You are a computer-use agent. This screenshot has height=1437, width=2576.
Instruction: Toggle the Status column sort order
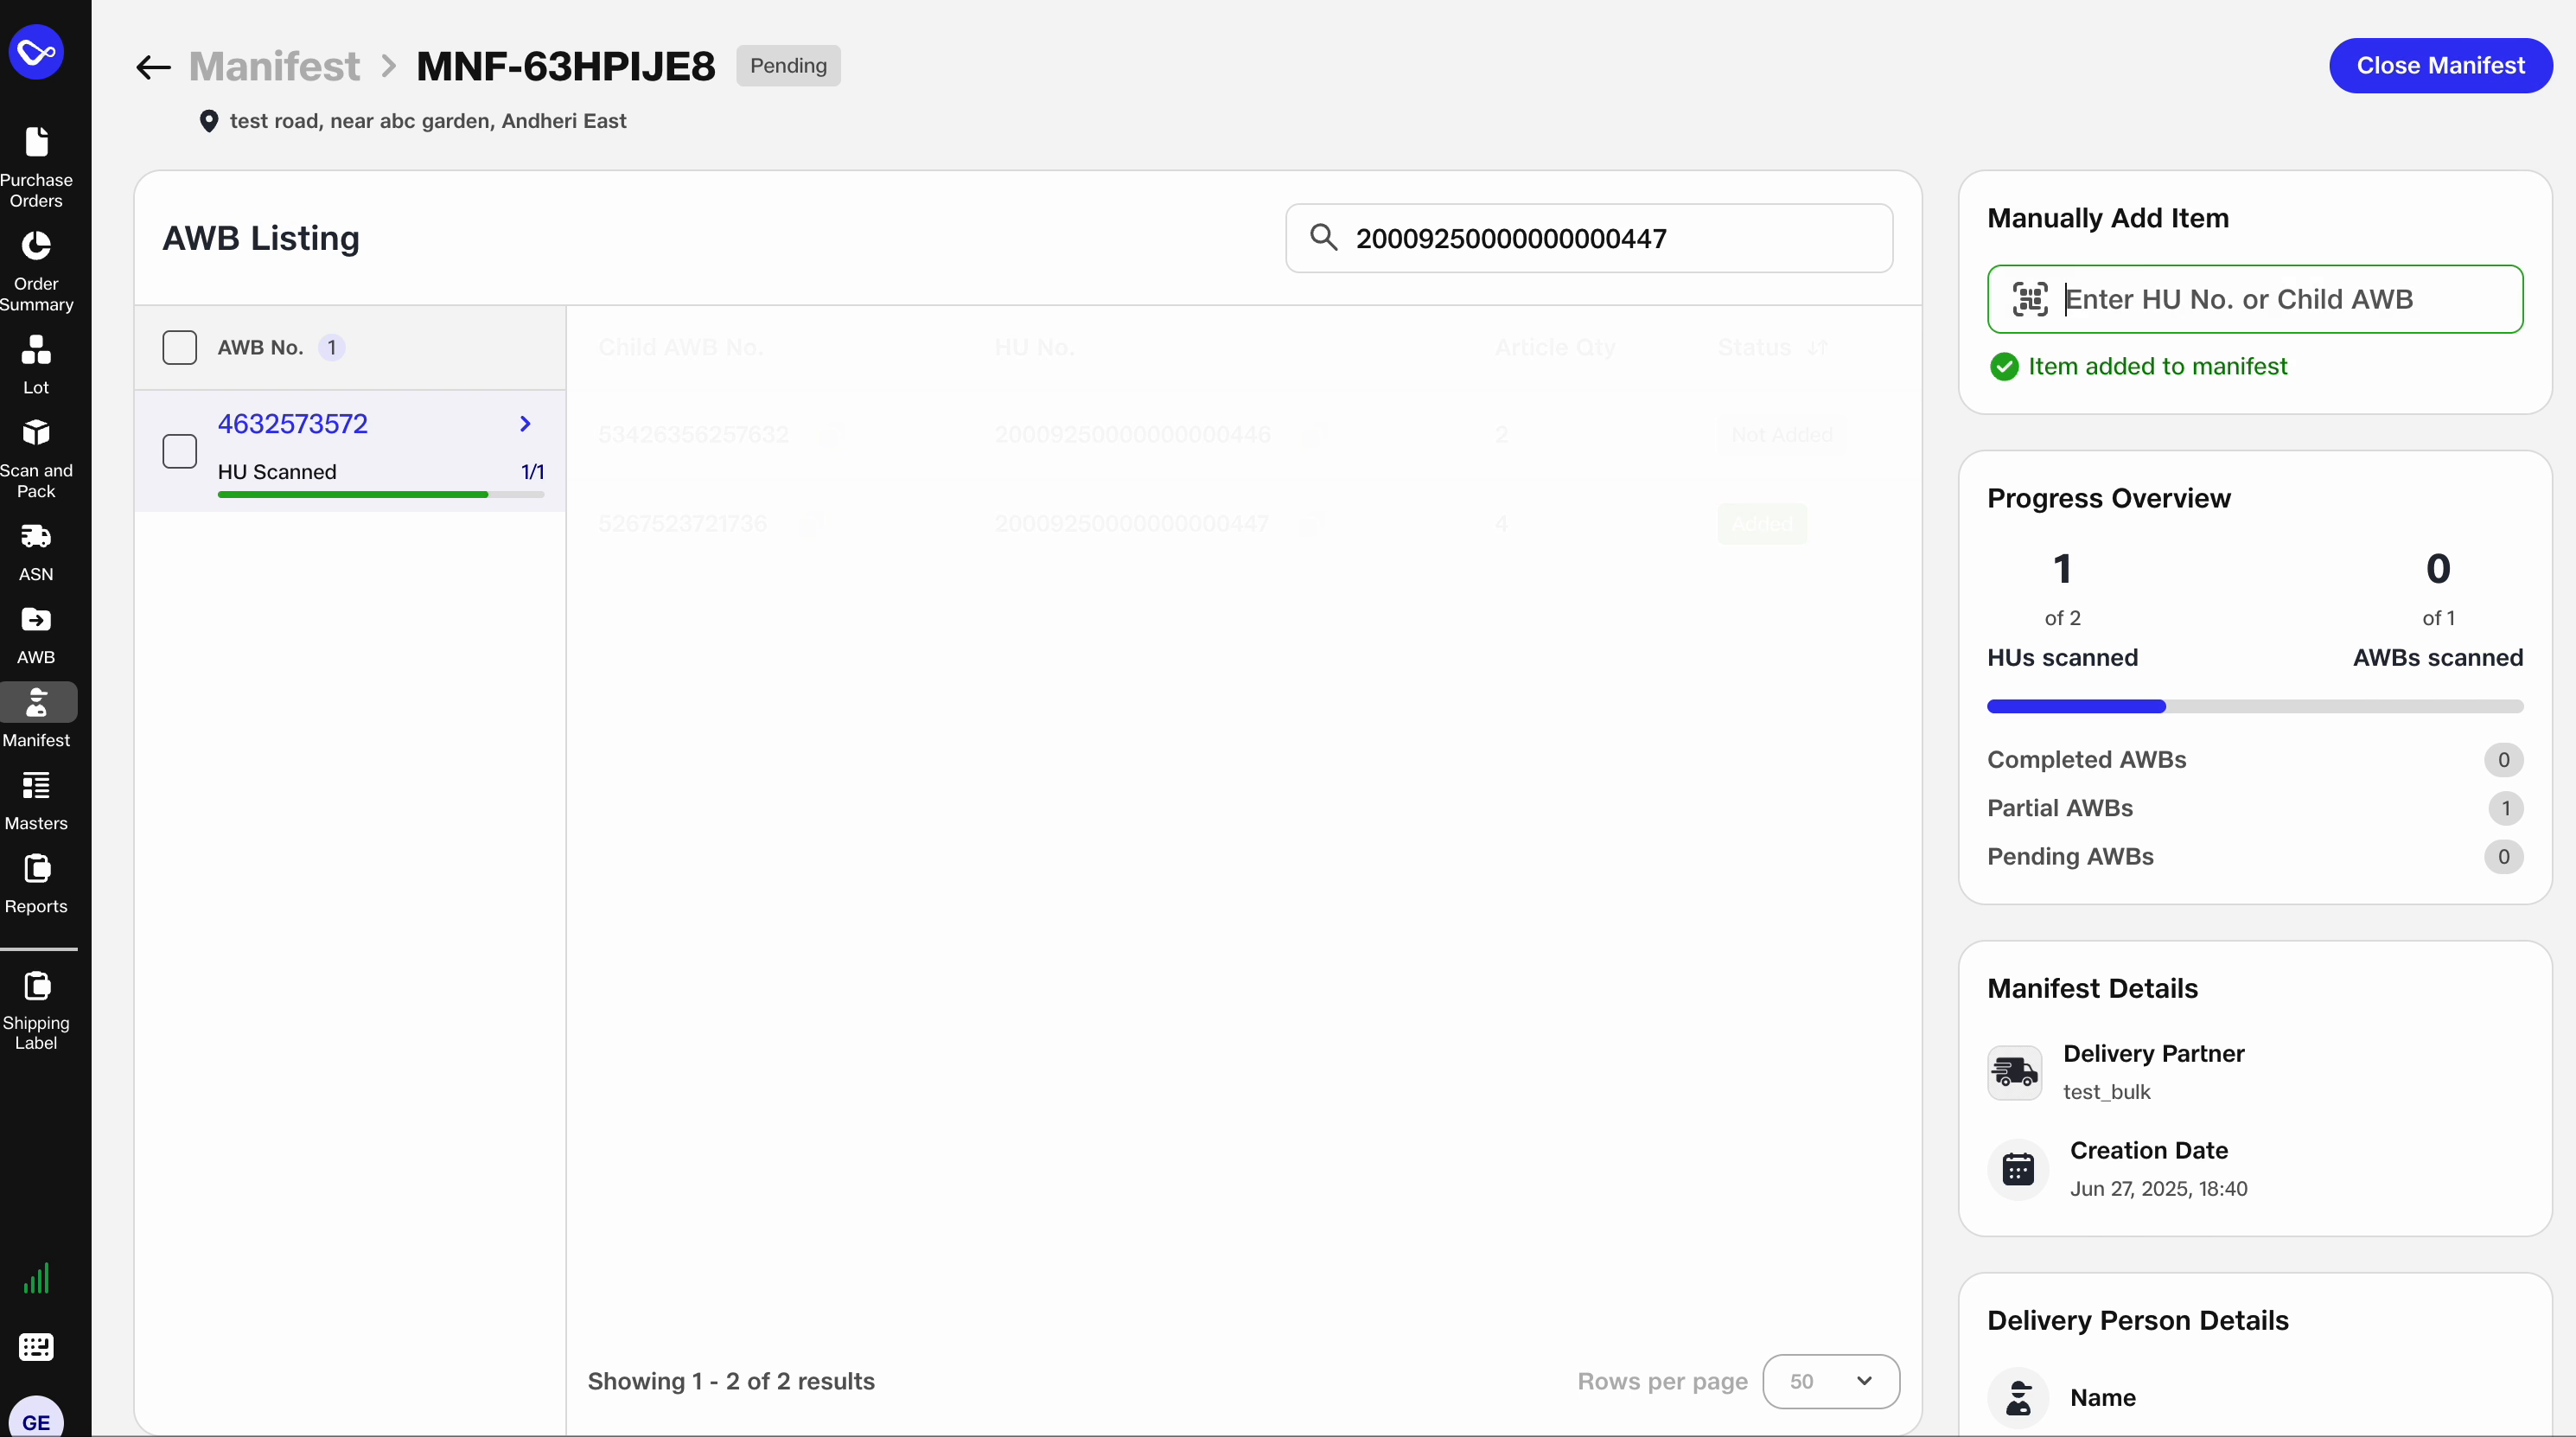tap(1817, 347)
